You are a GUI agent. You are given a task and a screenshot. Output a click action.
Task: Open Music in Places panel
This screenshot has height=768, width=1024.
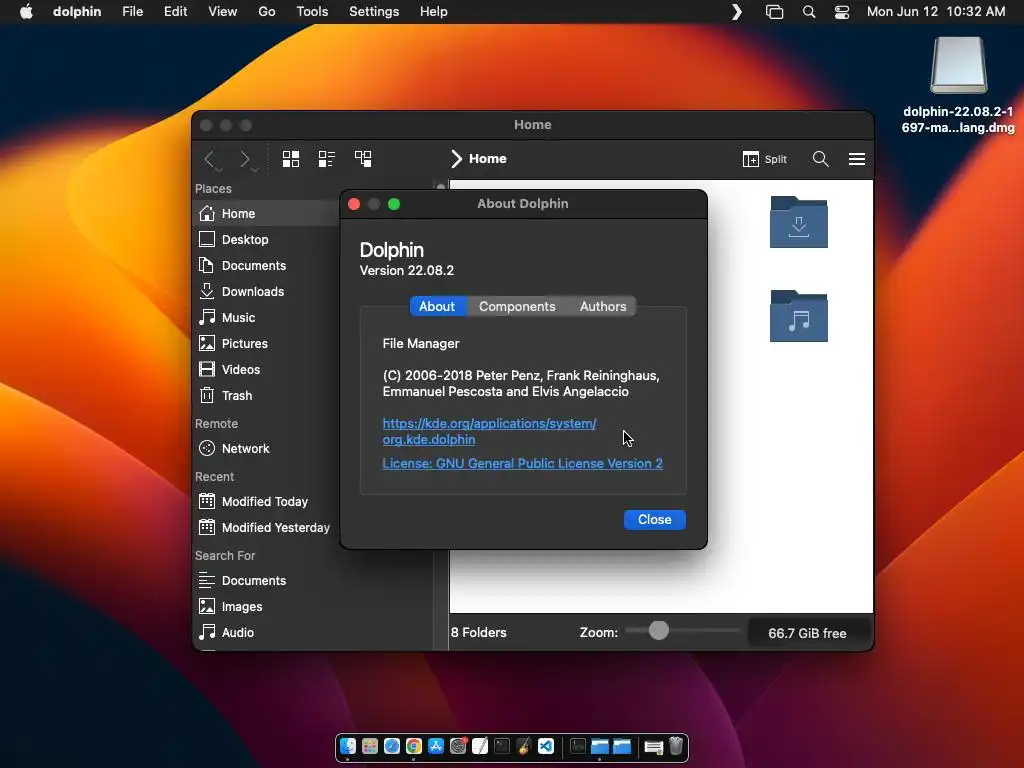pos(266,317)
